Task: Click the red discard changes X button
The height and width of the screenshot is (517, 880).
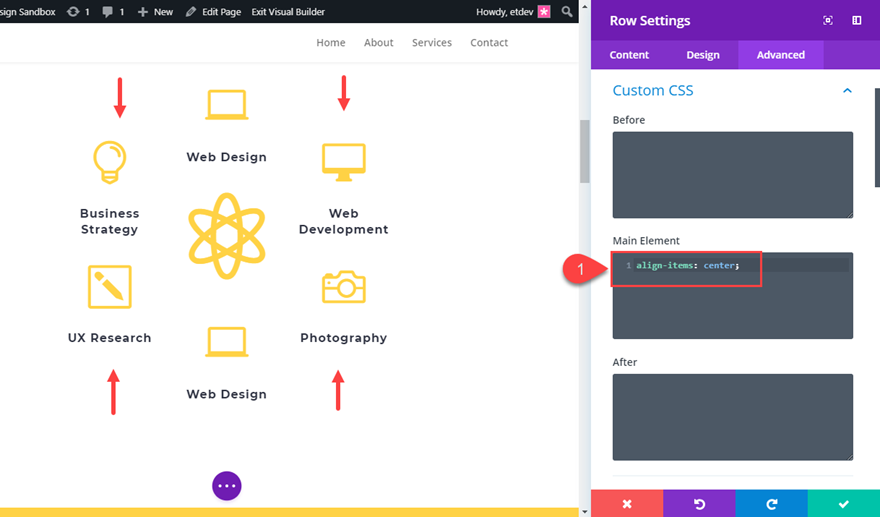Action: 627,504
